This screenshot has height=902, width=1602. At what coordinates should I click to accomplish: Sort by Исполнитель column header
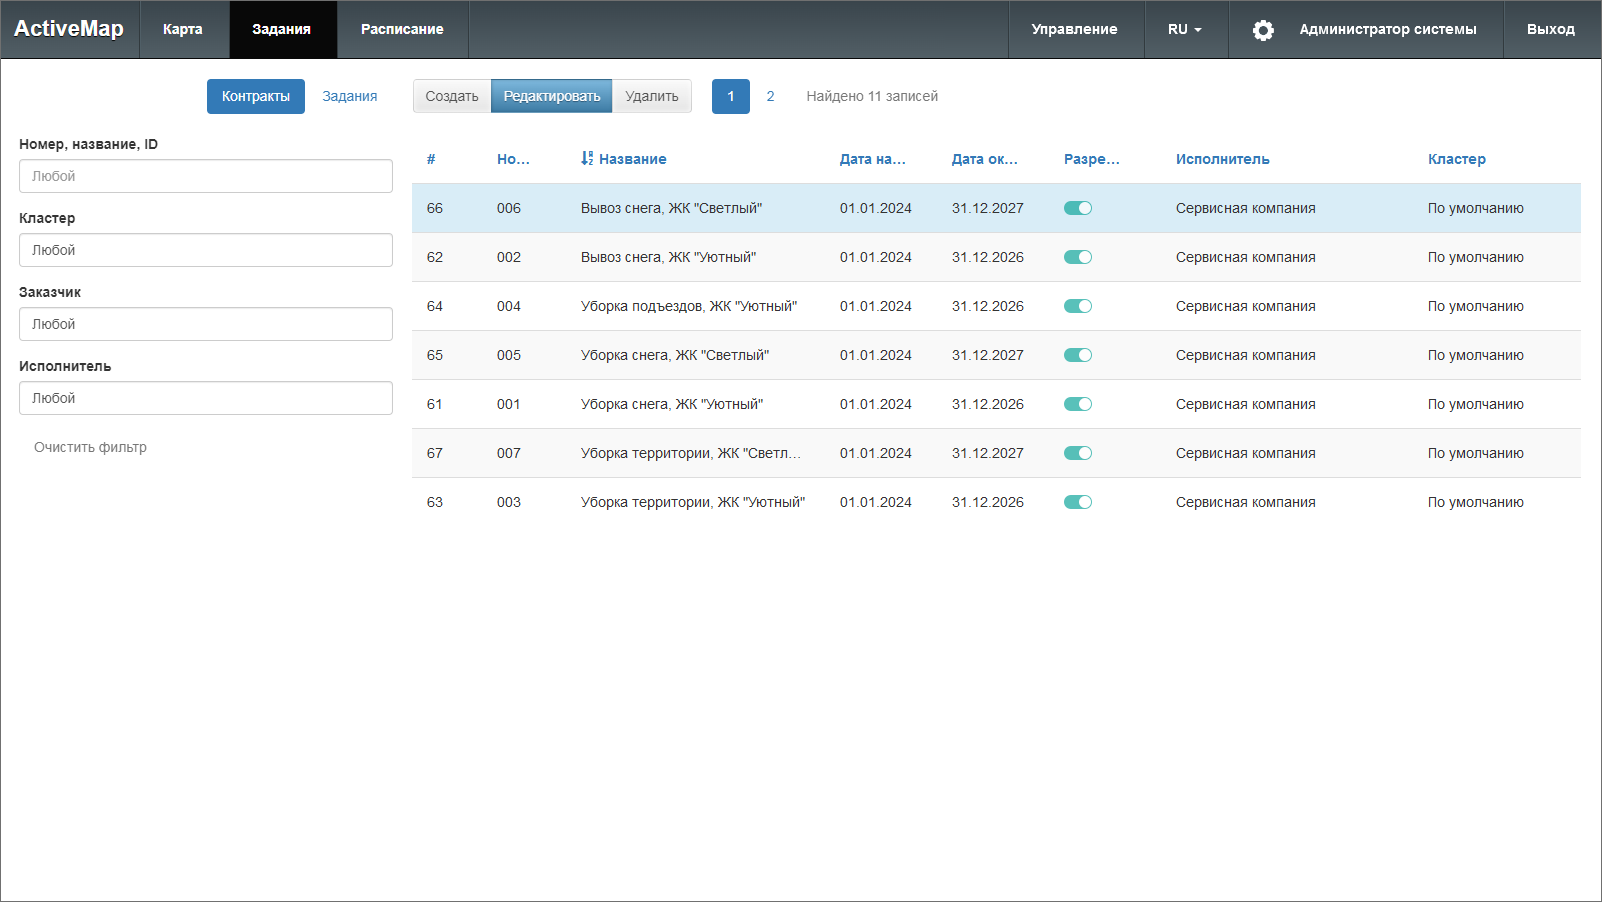pos(1223,159)
